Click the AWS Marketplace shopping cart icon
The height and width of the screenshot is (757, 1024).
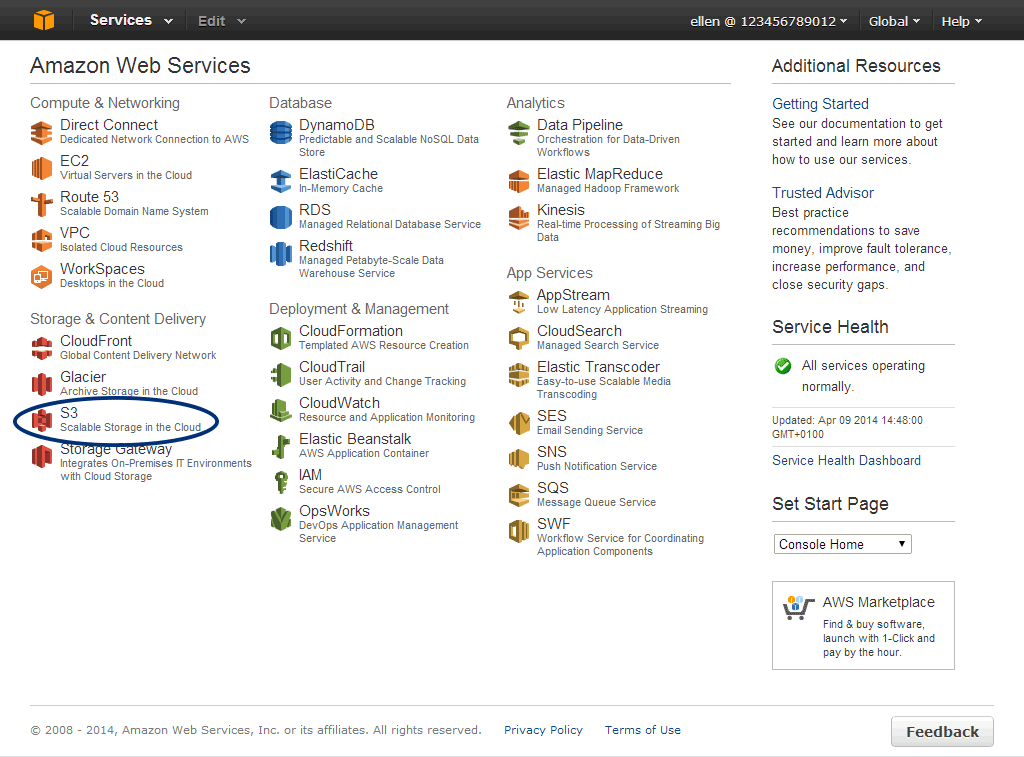(x=795, y=607)
